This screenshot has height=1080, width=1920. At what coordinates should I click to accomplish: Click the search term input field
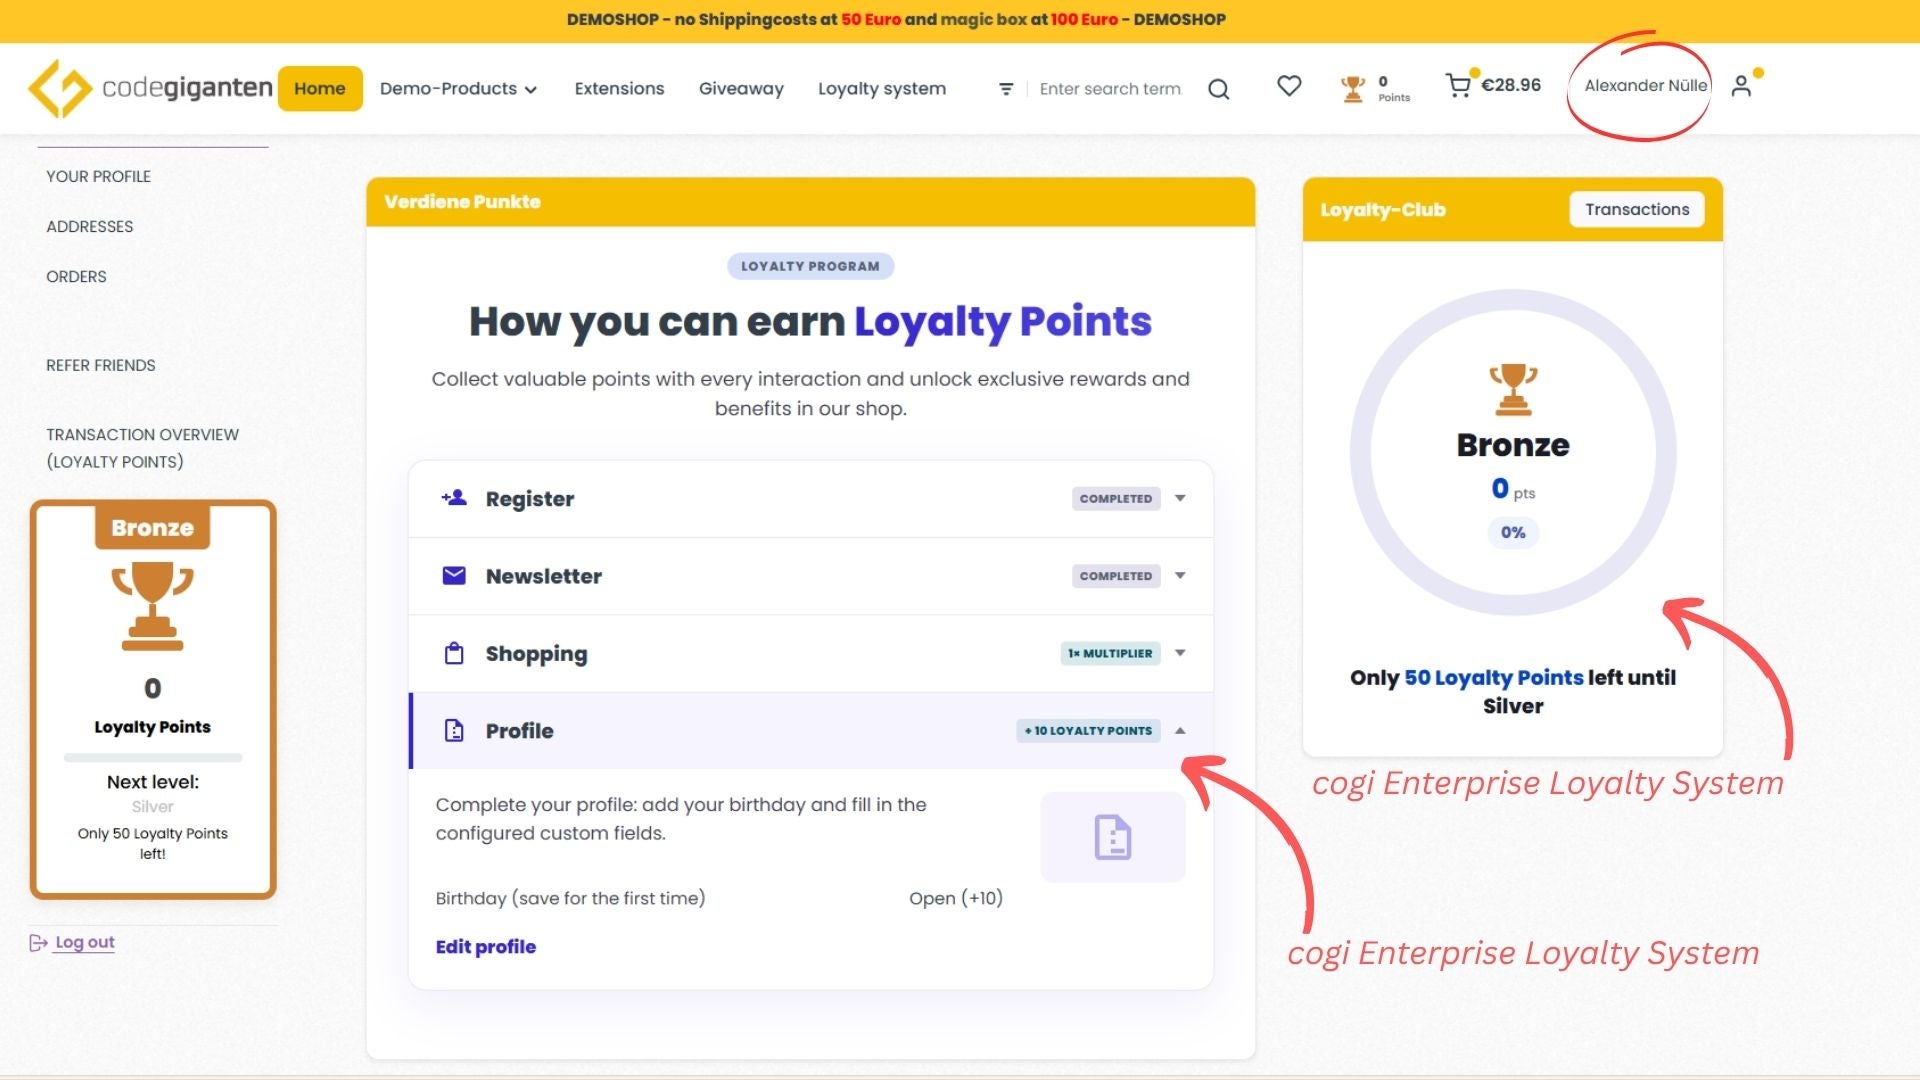point(1110,89)
